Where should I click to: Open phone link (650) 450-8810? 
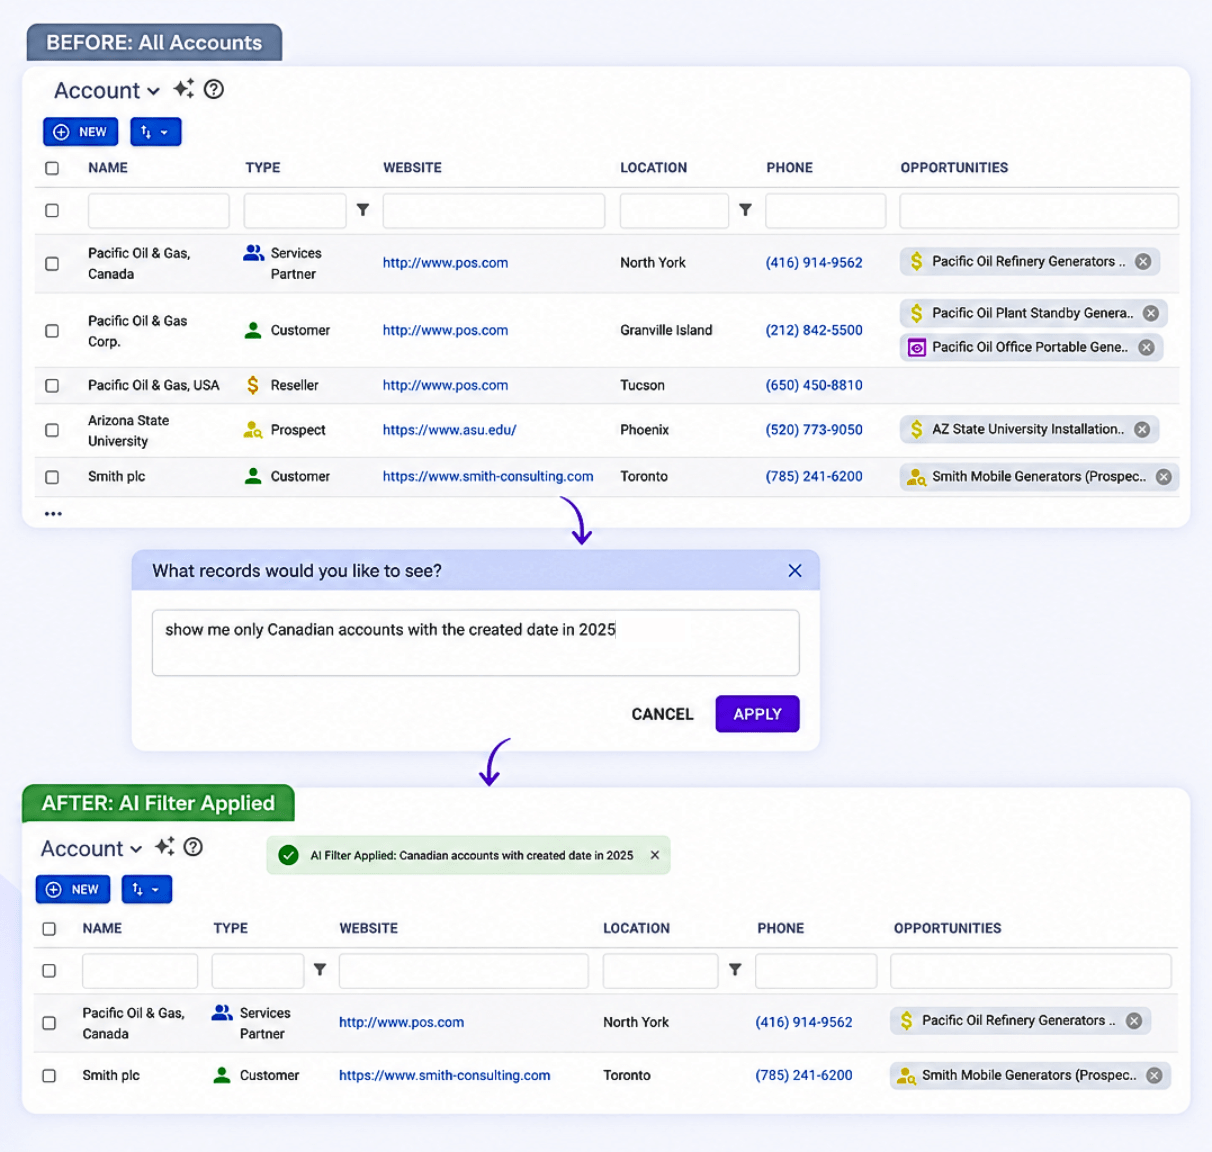pos(814,385)
